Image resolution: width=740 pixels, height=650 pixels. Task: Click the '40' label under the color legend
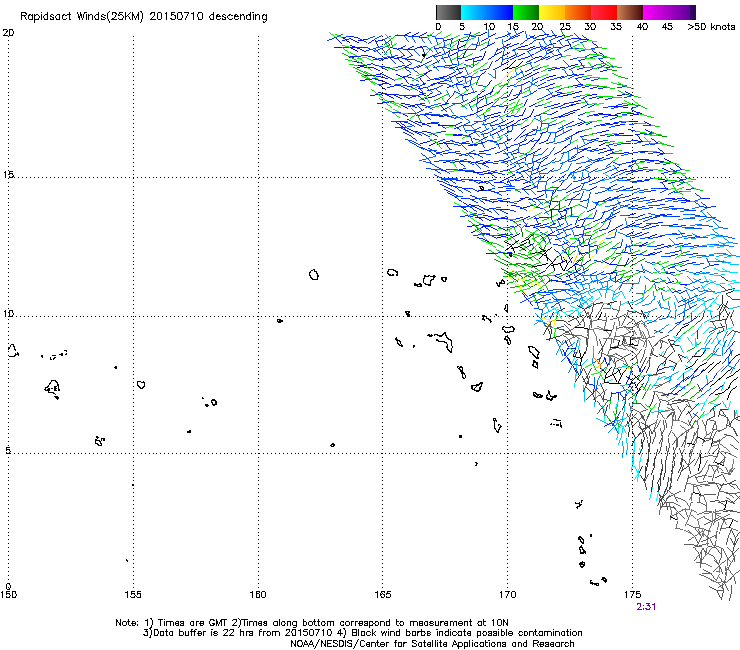tap(642, 27)
